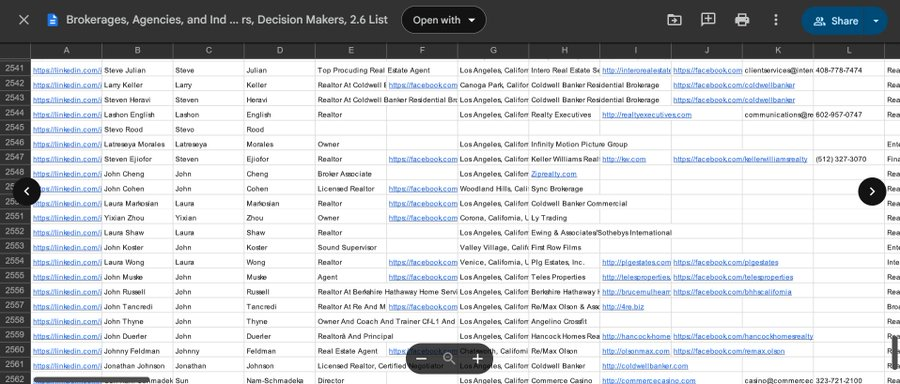Viewport: 900px width, 384px height.
Task: Open the coldwellbanker.com link in row 2561
Action: [x=645, y=366]
